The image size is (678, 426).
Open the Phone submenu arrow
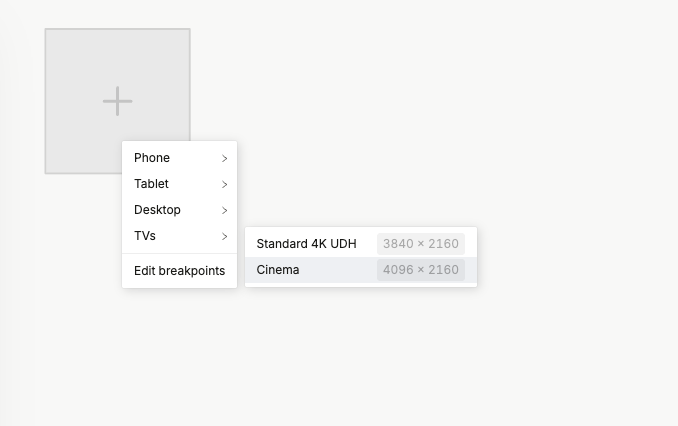(225, 158)
